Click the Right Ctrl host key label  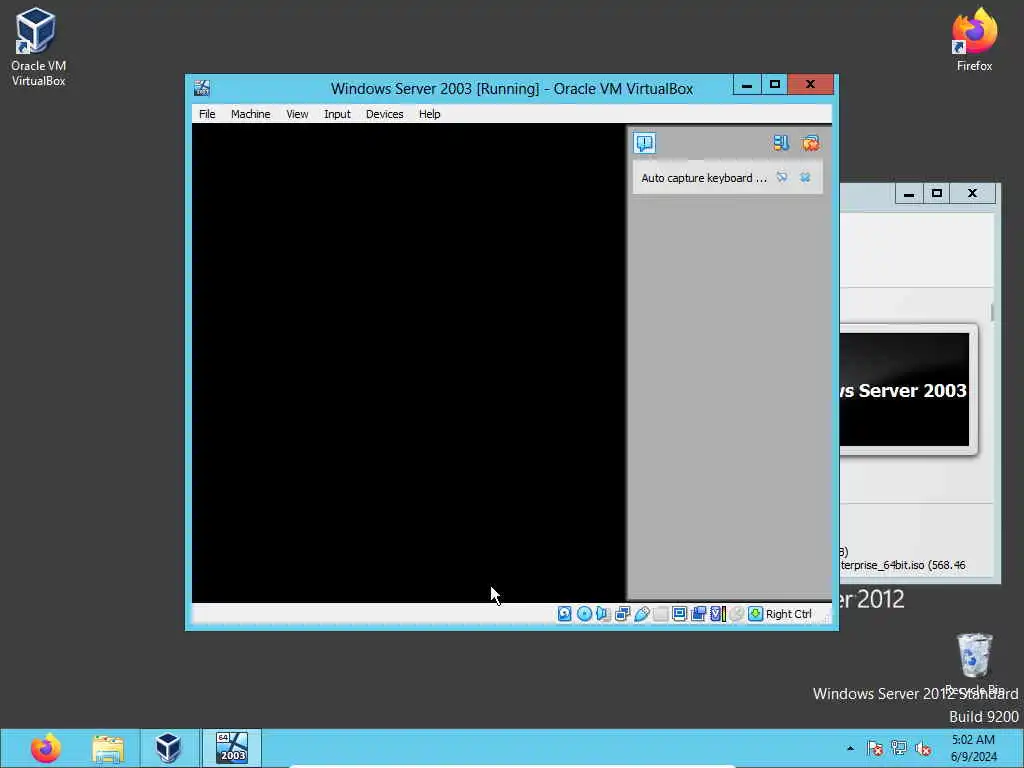click(x=788, y=614)
